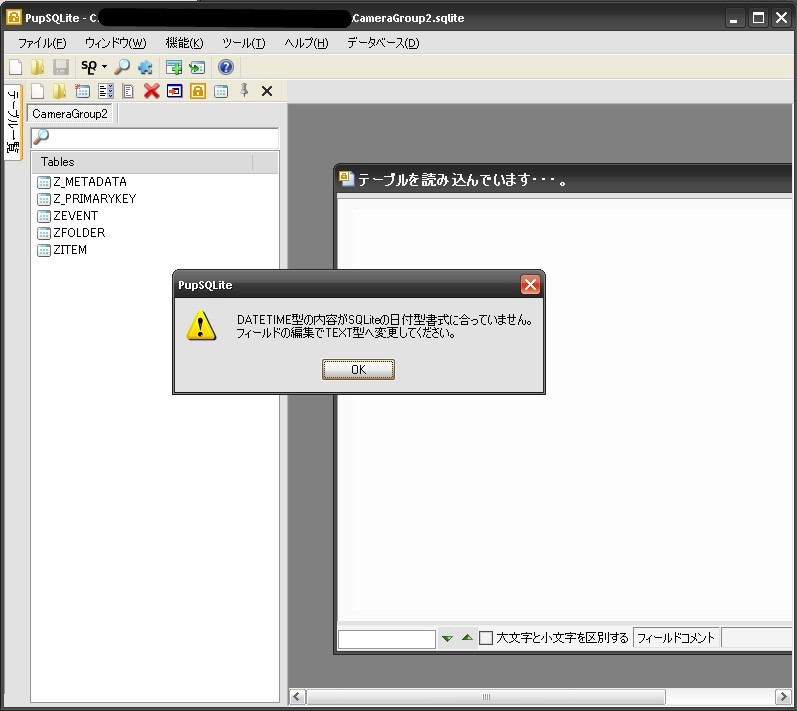Click the copy document icon in the table panel toolbar
797x711 pixels.
point(128,91)
